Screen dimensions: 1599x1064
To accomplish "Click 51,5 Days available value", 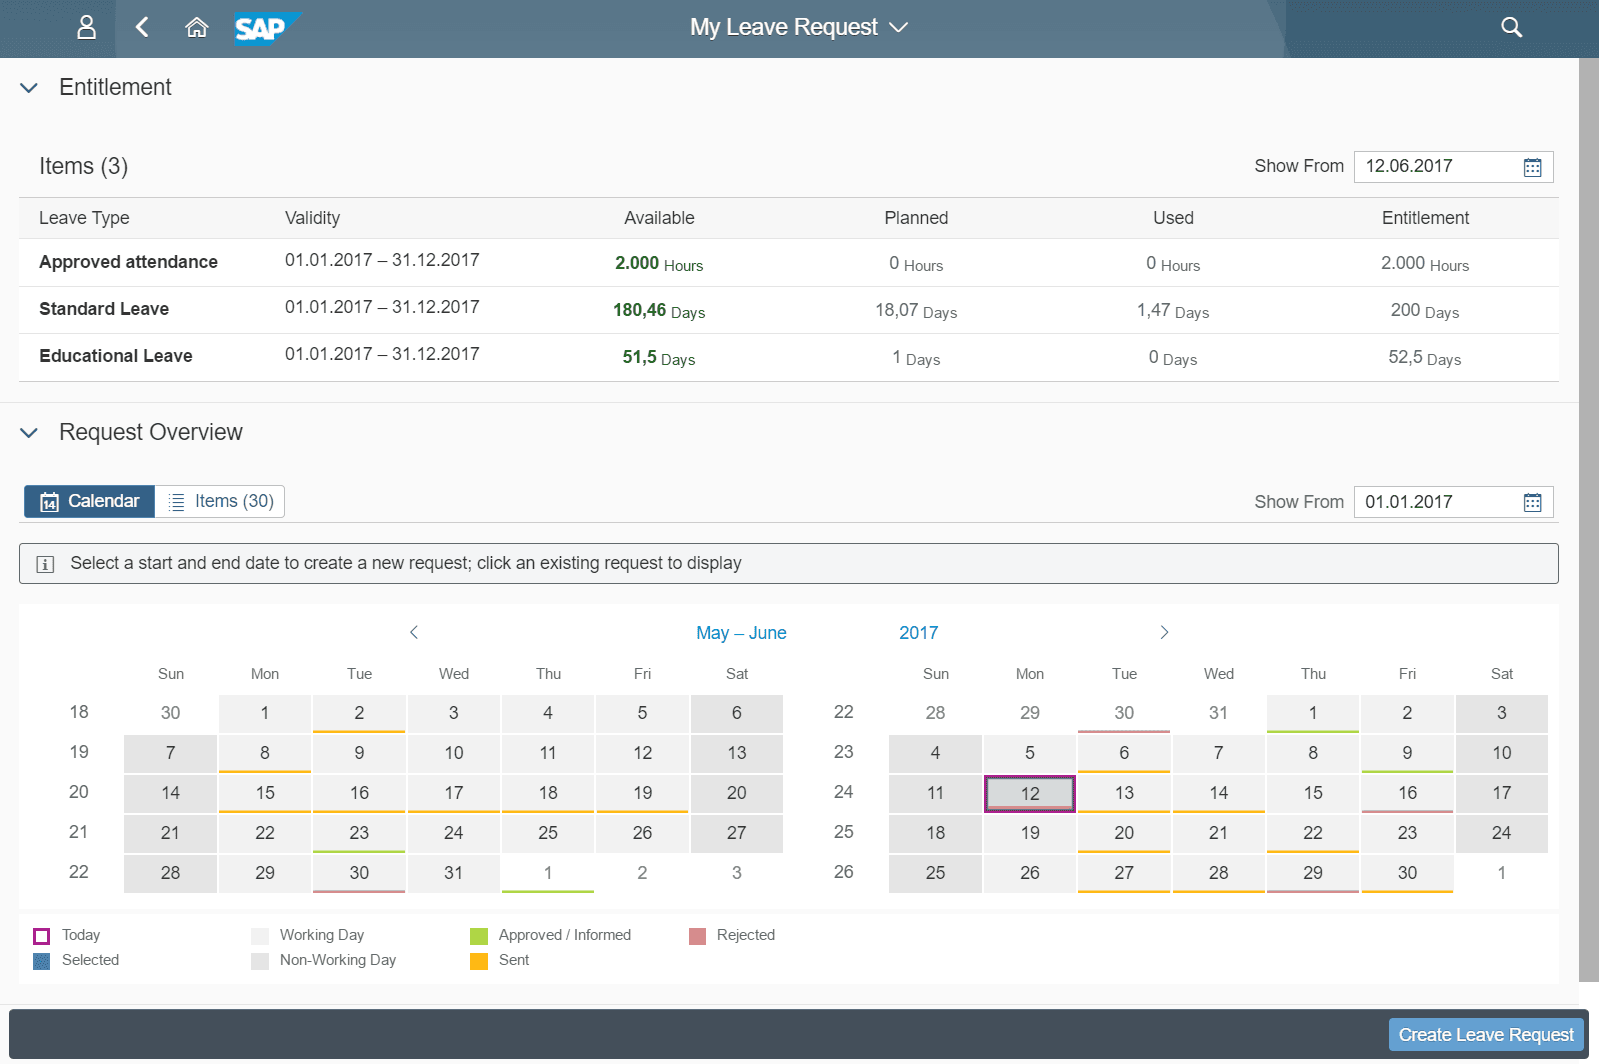I will (659, 358).
